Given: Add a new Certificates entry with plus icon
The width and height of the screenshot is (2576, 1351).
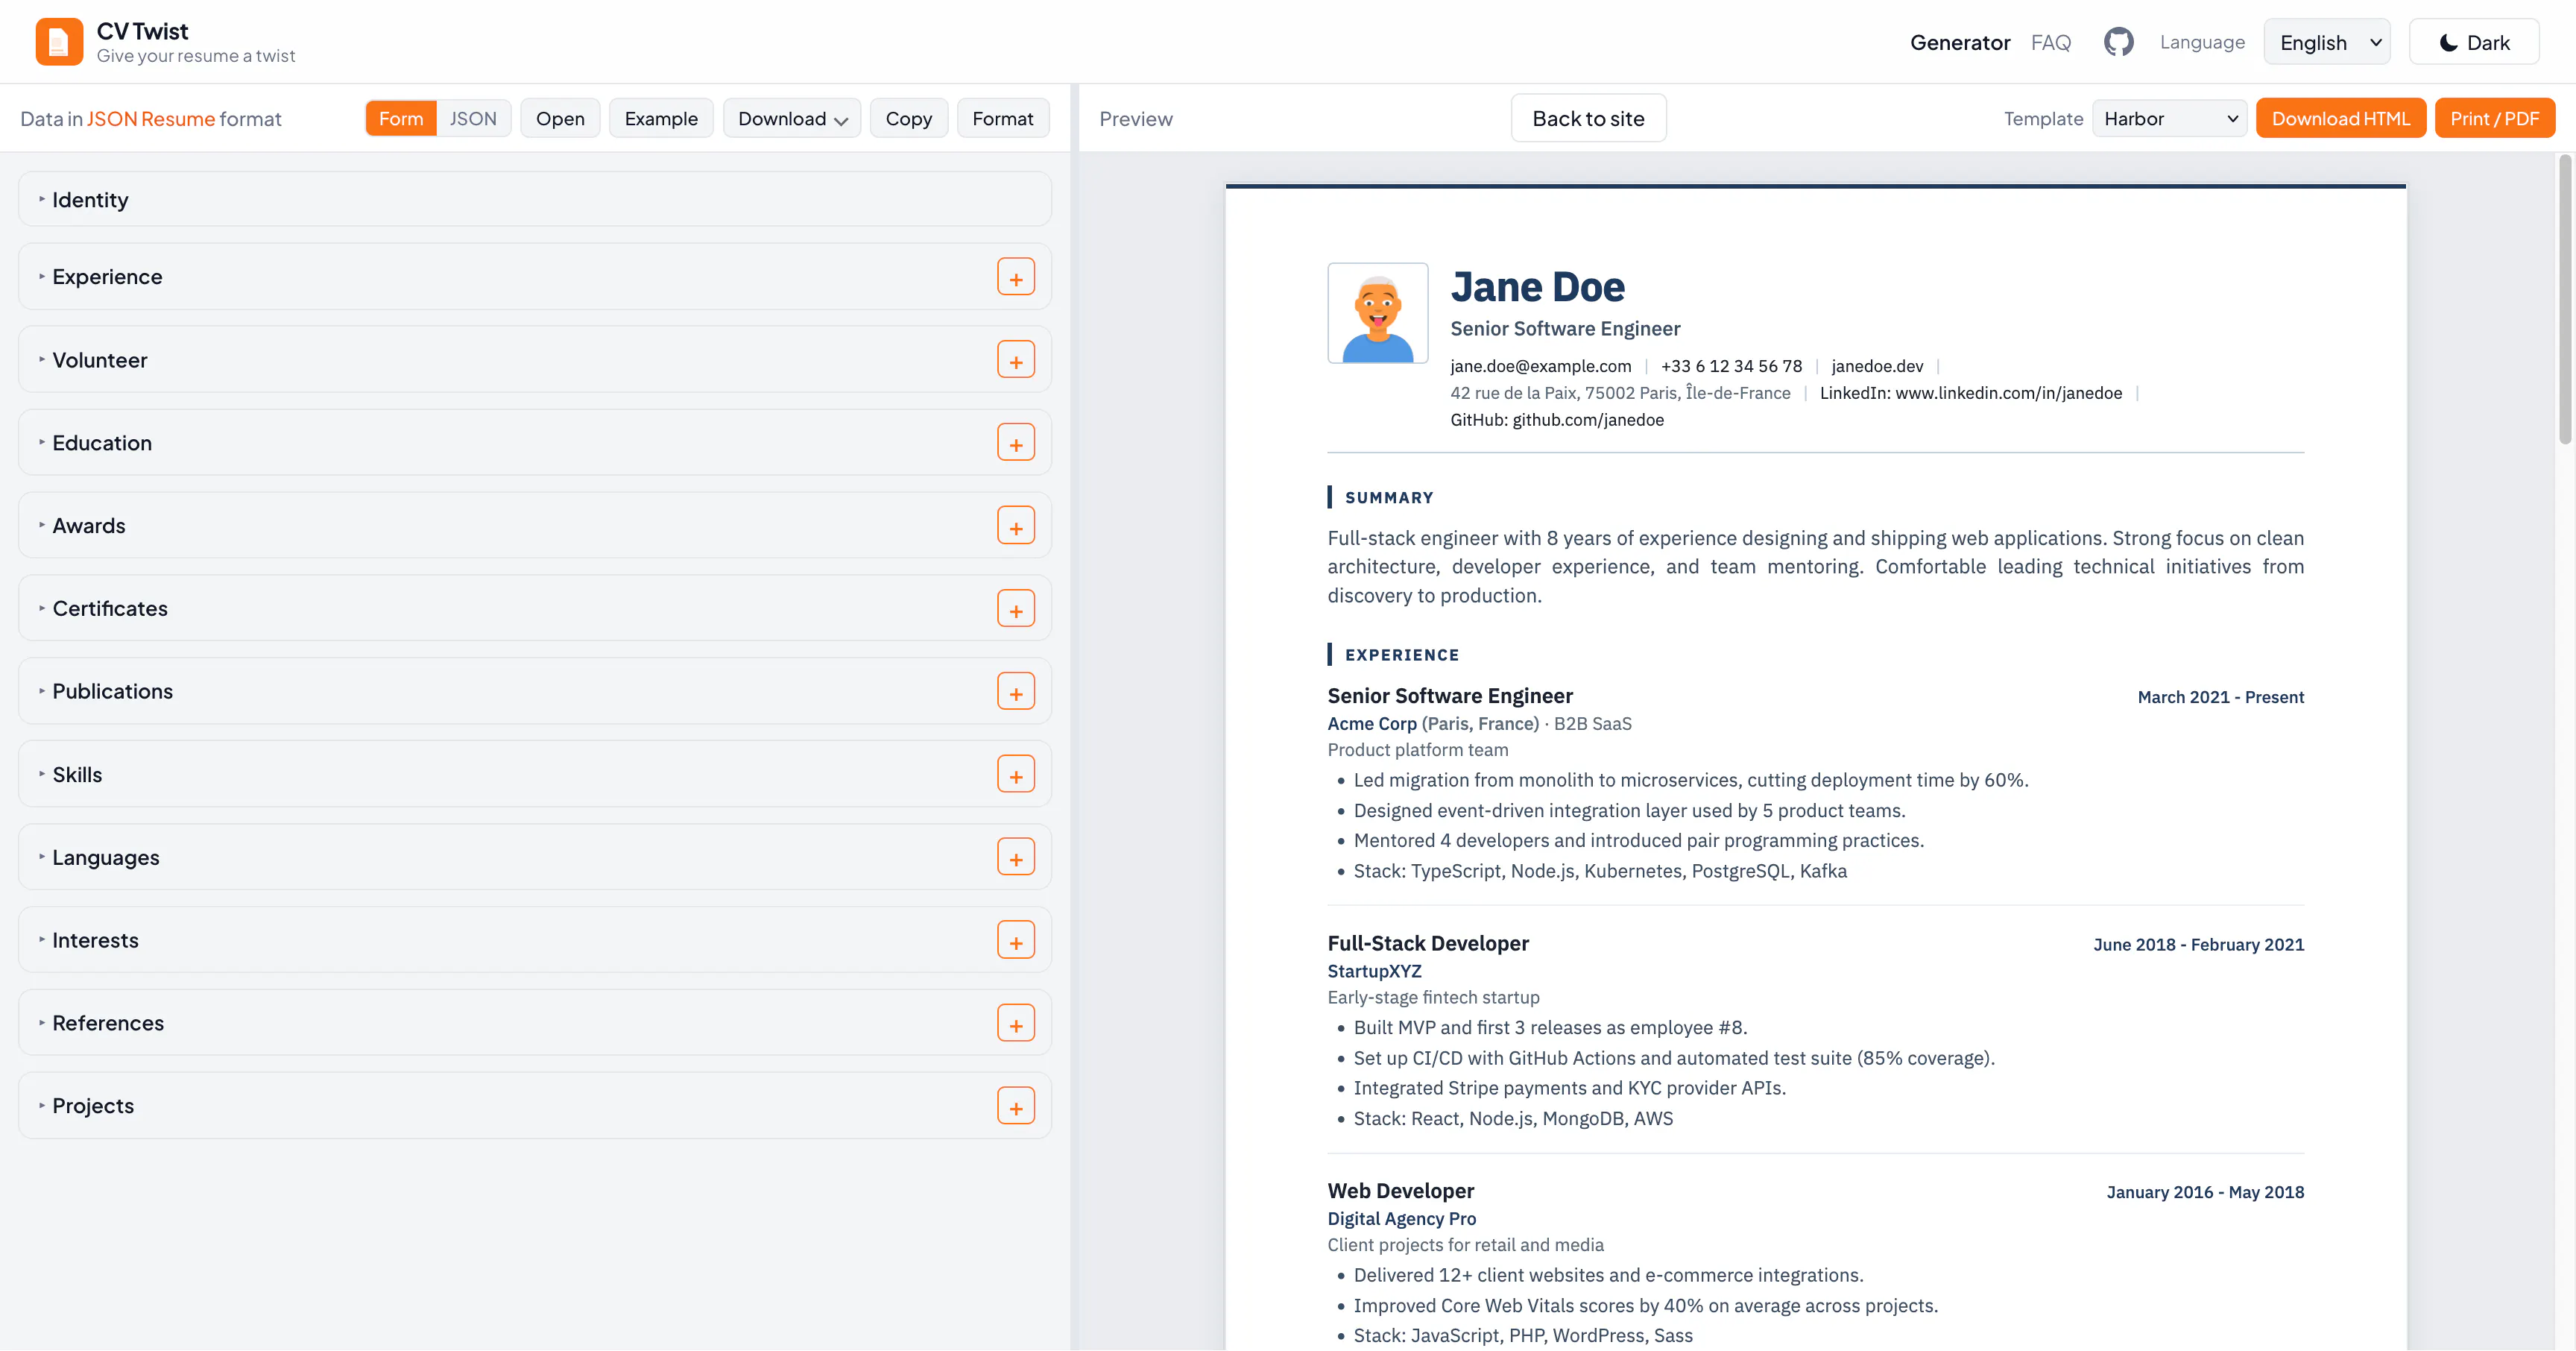Looking at the screenshot, I should point(1015,609).
